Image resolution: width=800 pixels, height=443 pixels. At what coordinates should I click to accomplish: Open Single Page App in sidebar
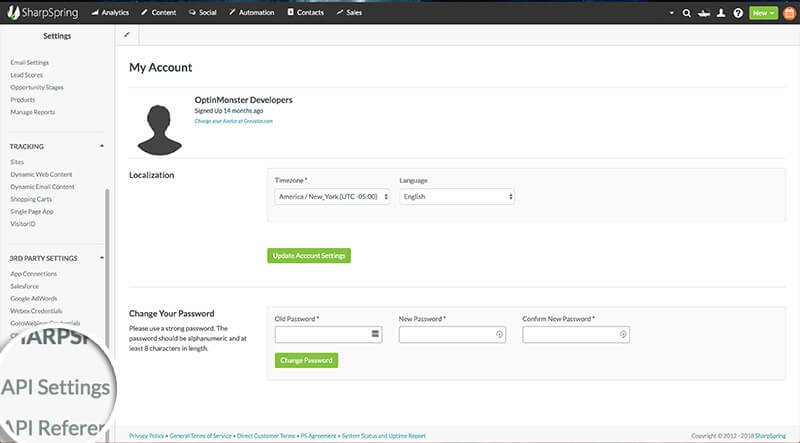[32, 211]
